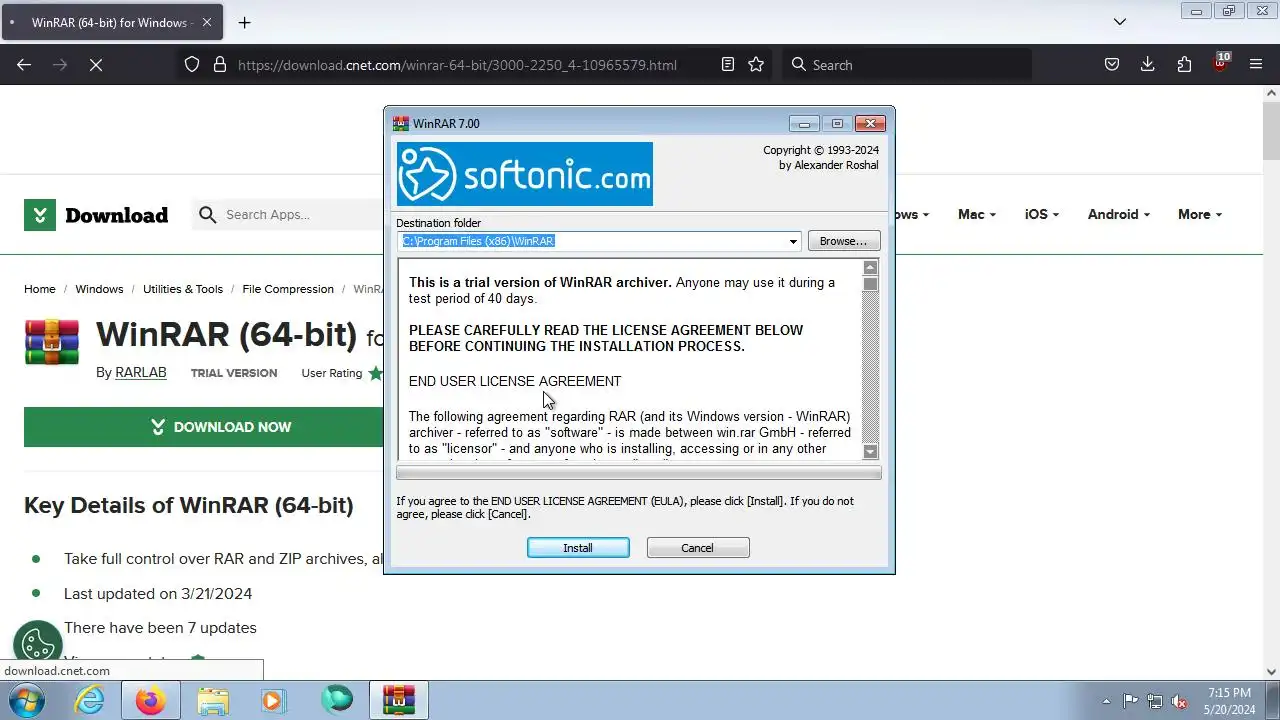Click the softonic.com banner logo
The width and height of the screenshot is (1280, 720).
(x=525, y=174)
